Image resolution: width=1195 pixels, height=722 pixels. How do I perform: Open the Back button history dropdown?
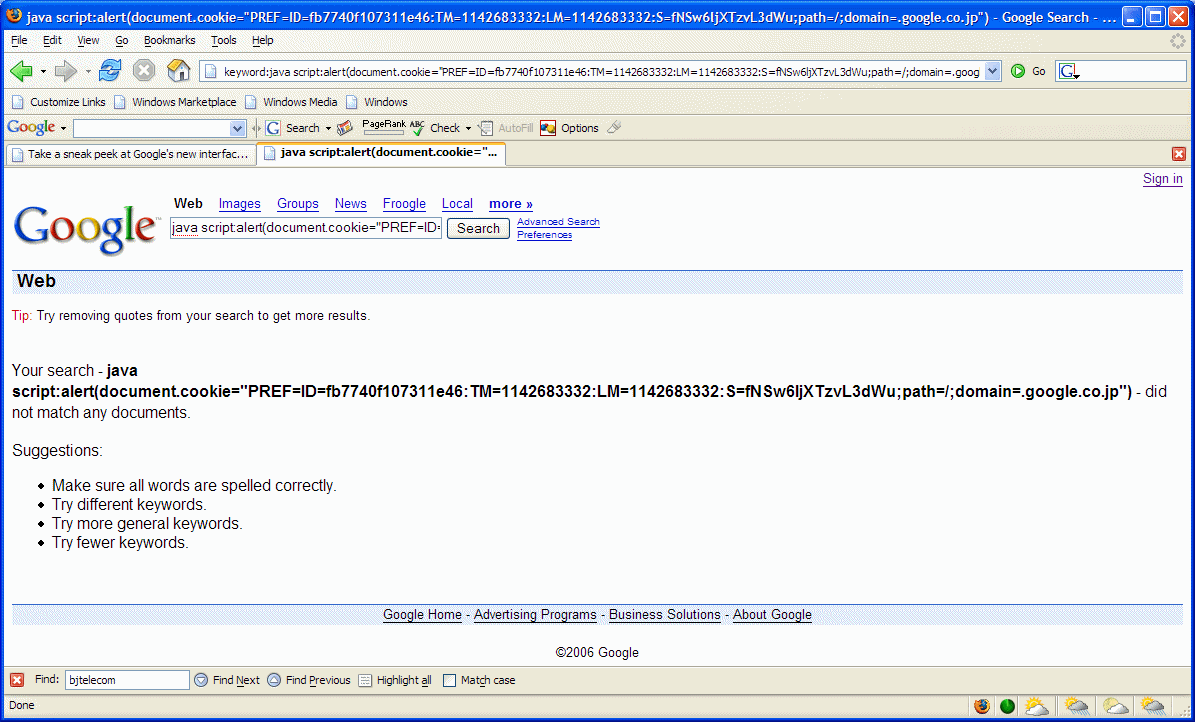click(43, 72)
